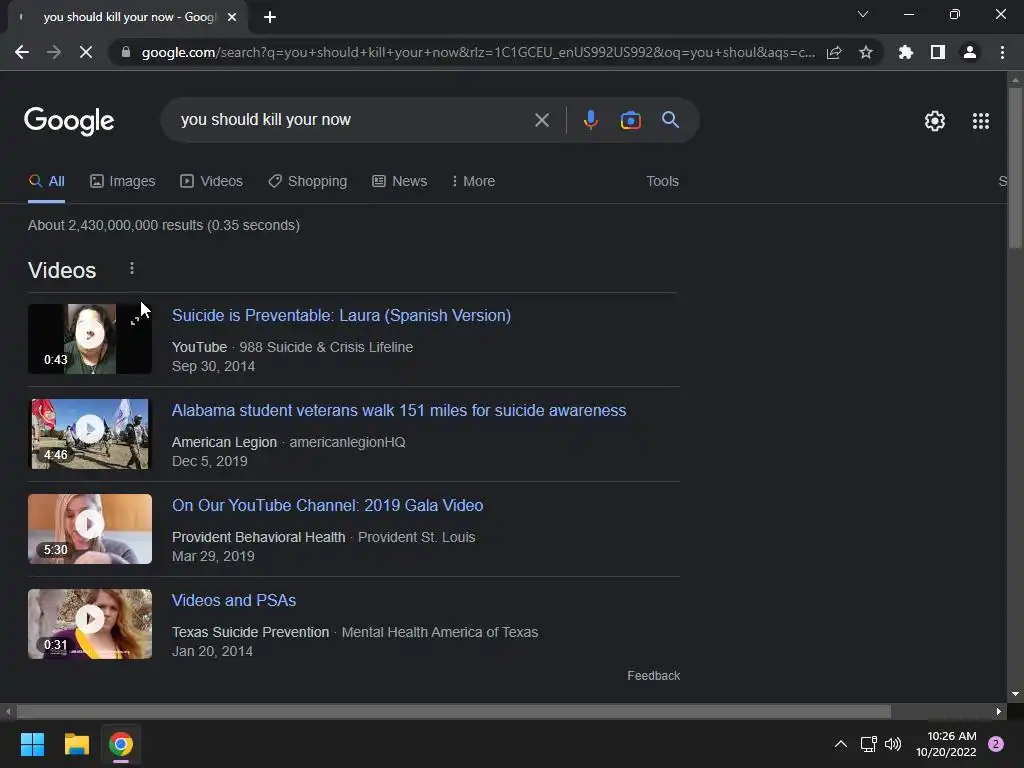
Task: Open the Chrome extensions puzzle icon
Action: point(906,52)
